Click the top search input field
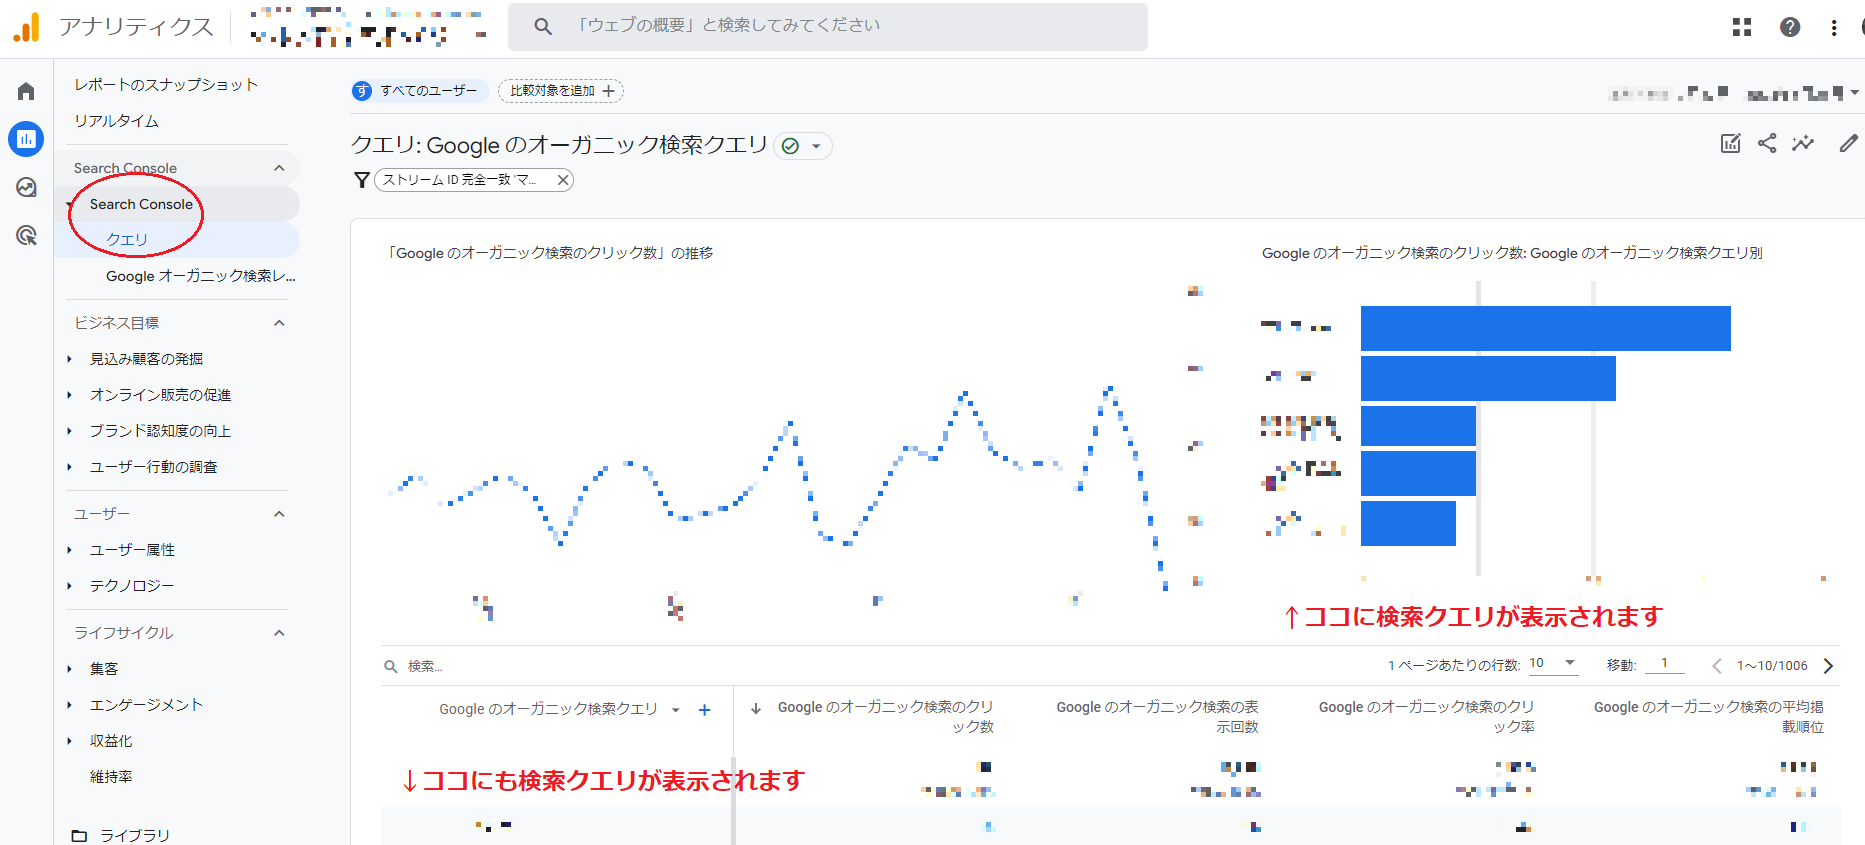Screen dimensions: 1865x845 tap(828, 26)
